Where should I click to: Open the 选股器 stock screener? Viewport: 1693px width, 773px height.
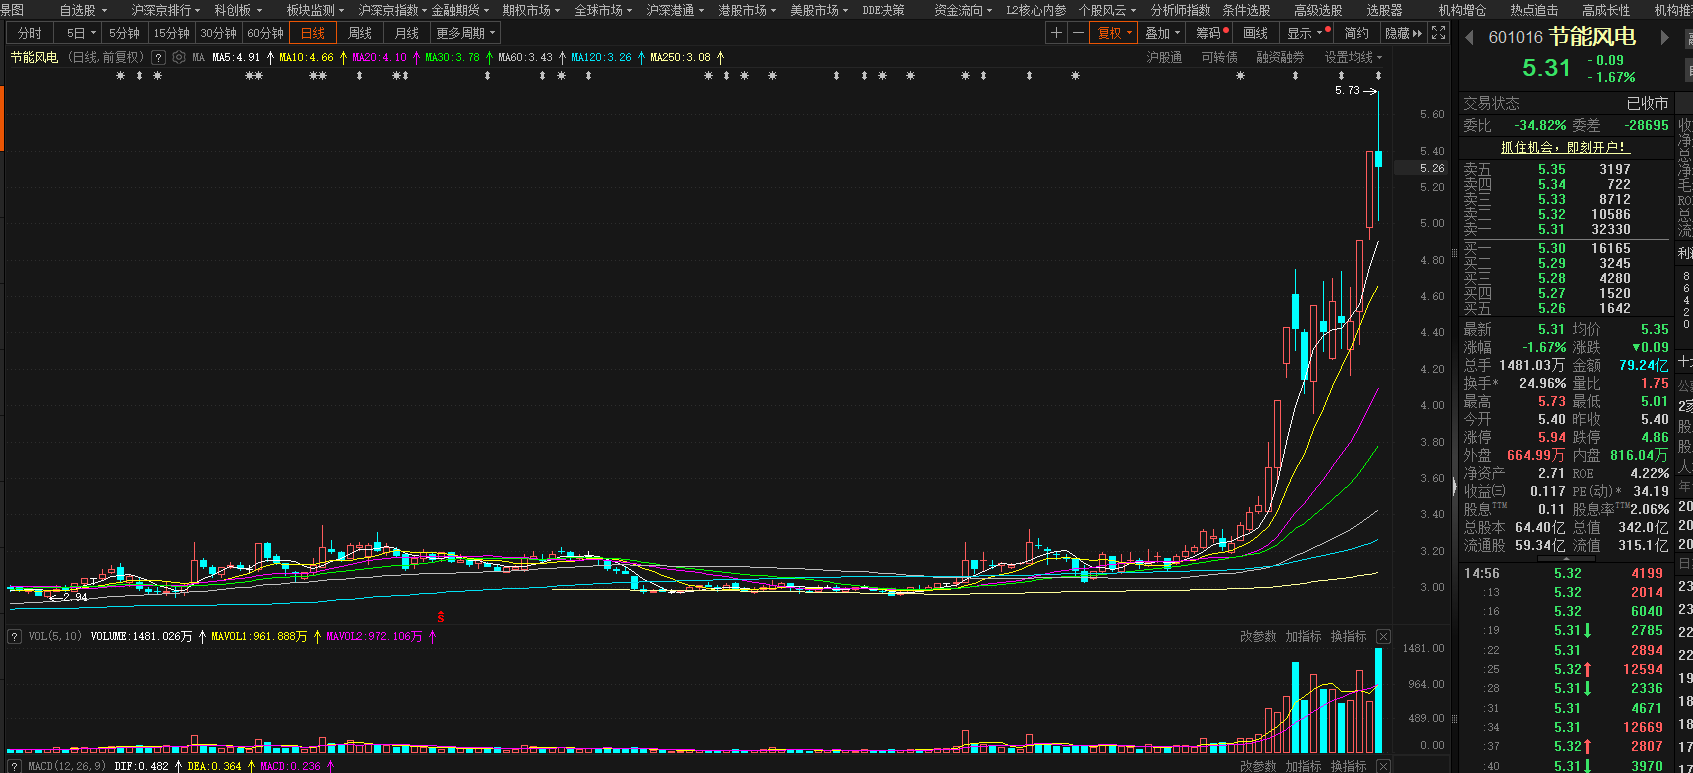coord(1384,10)
